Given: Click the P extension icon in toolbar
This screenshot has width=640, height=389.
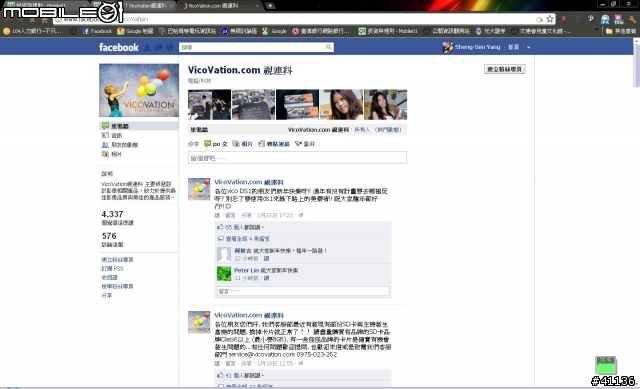Looking at the screenshot, I should [x=591, y=19].
